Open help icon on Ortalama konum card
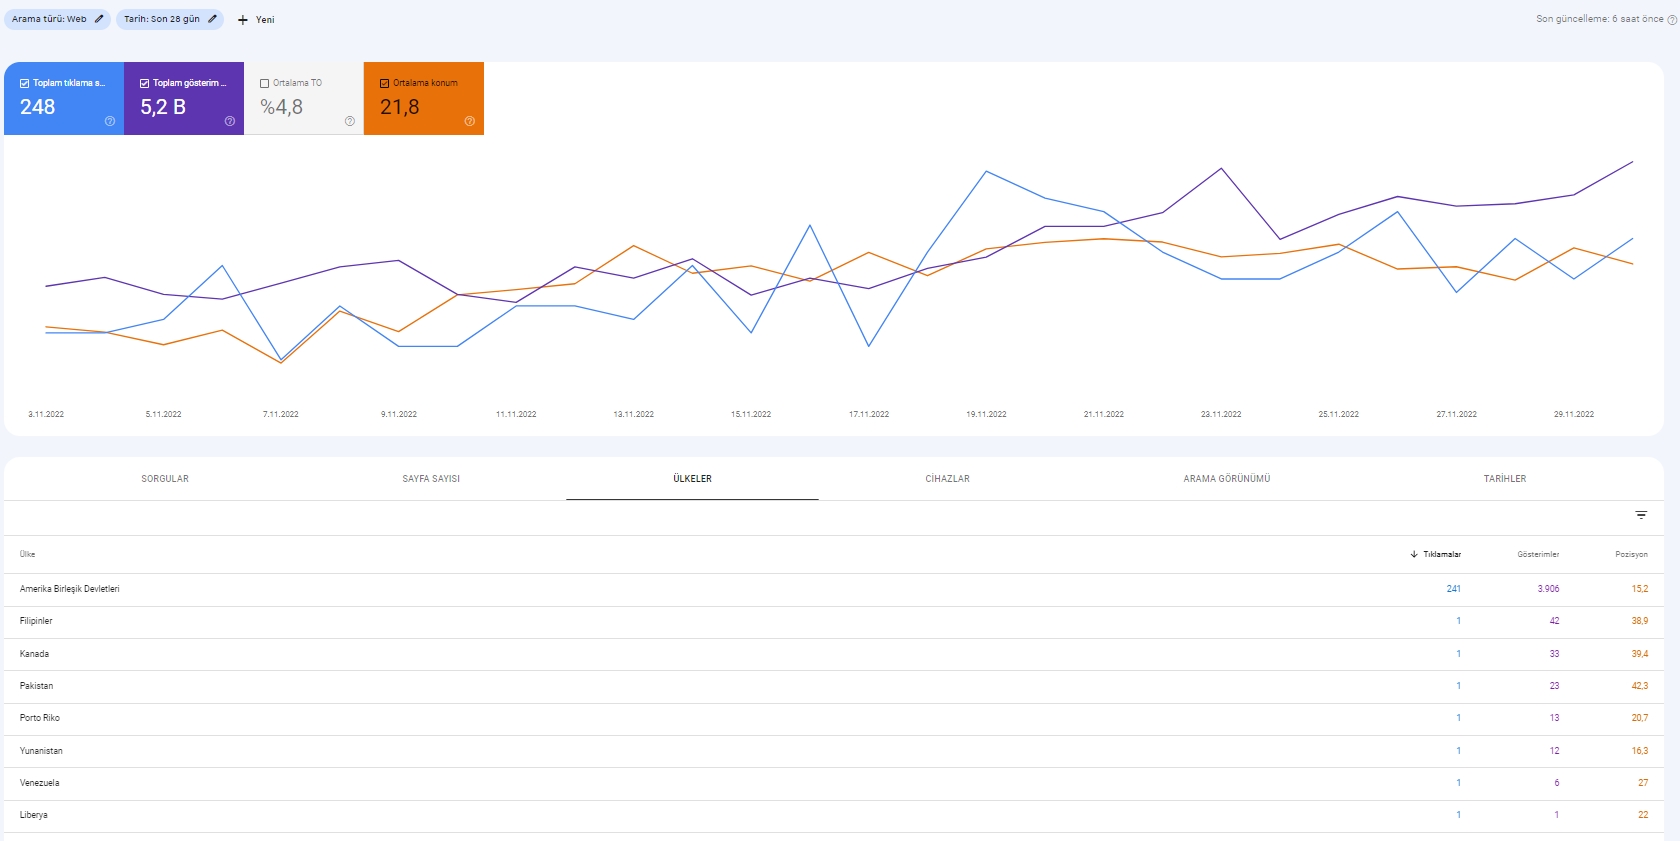The image size is (1680, 841). (470, 121)
